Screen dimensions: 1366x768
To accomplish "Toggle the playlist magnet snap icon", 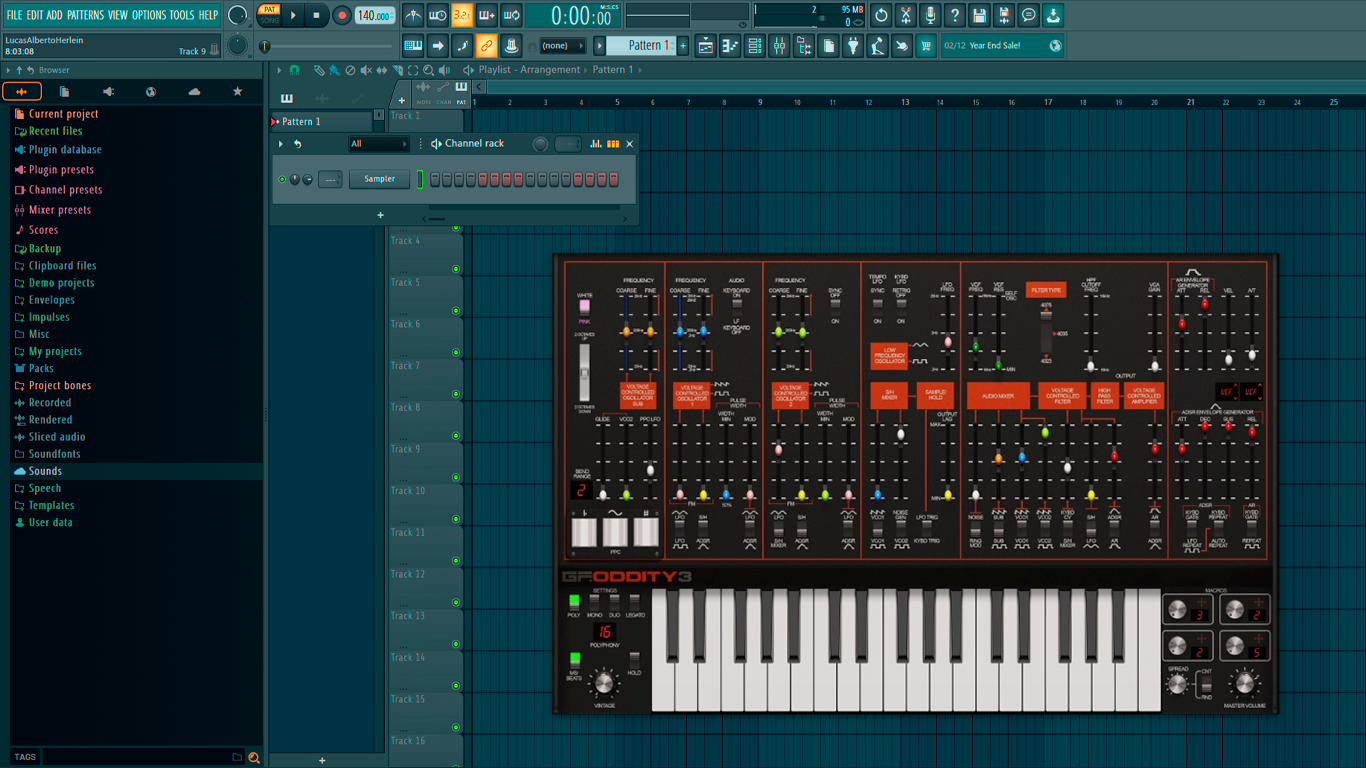I will pos(294,70).
